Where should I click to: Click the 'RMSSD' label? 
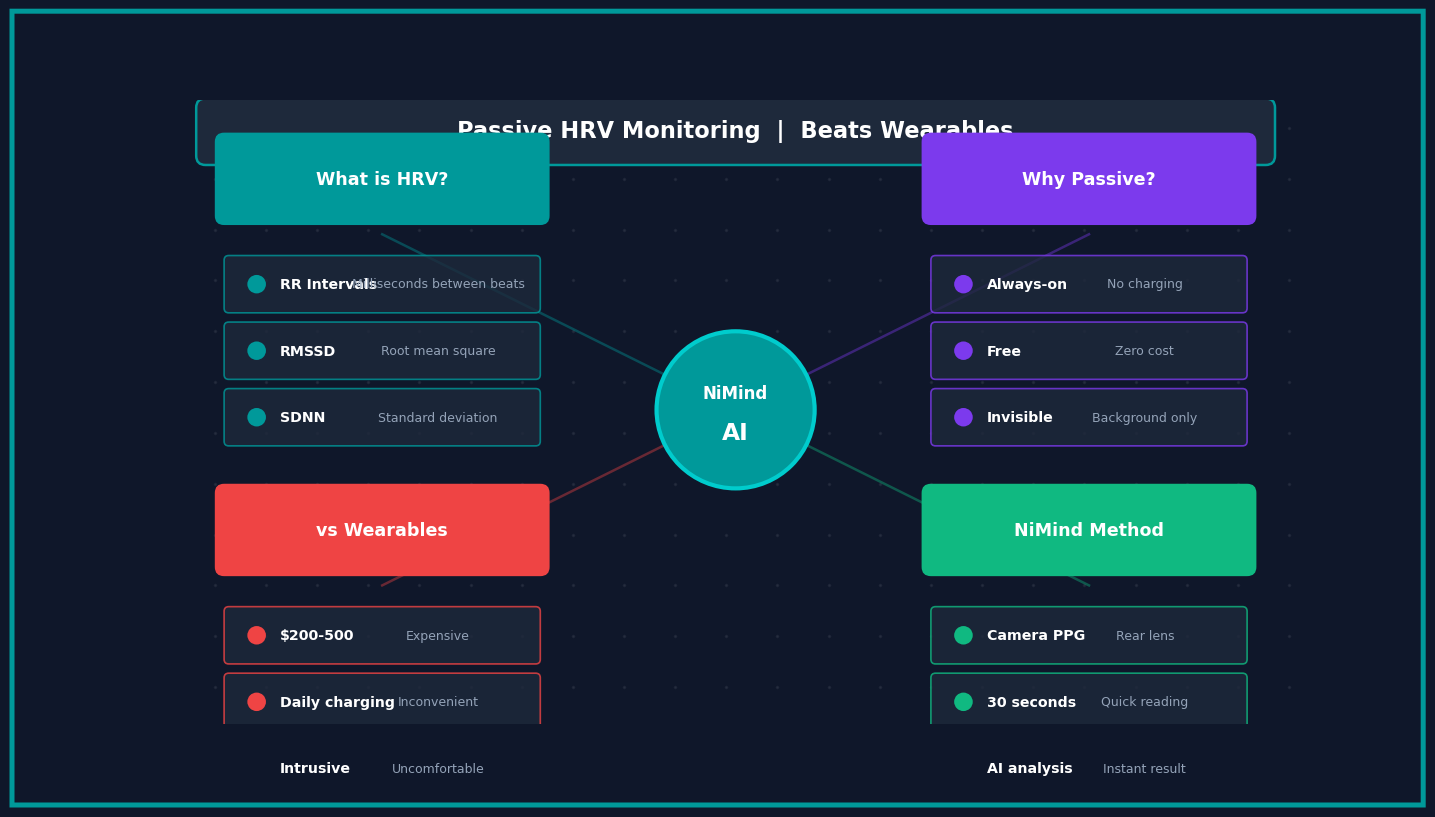[307, 352]
